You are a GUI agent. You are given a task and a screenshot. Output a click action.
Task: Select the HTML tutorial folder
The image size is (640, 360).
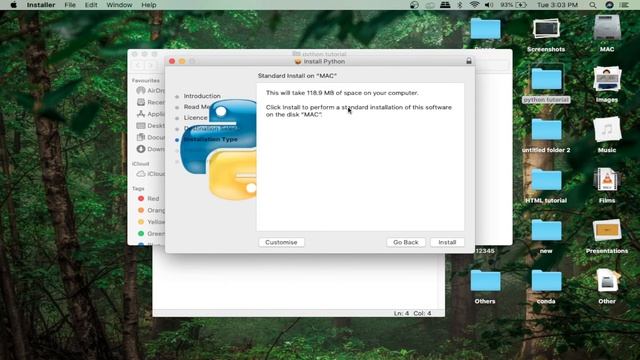tap(546, 185)
